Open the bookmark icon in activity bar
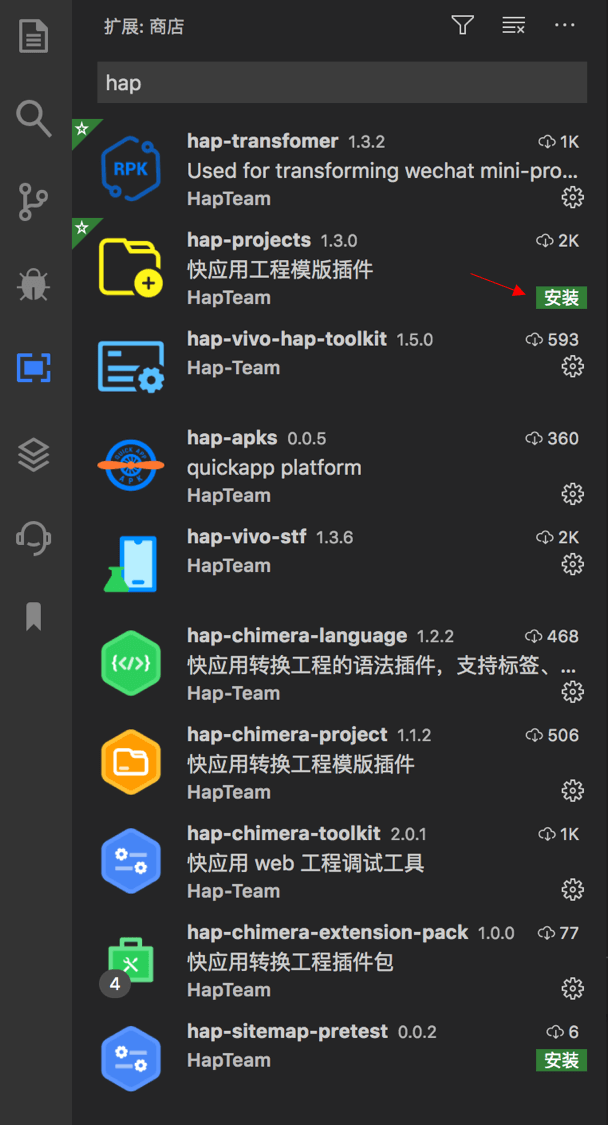Viewport: 608px width, 1125px height. tap(34, 616)
